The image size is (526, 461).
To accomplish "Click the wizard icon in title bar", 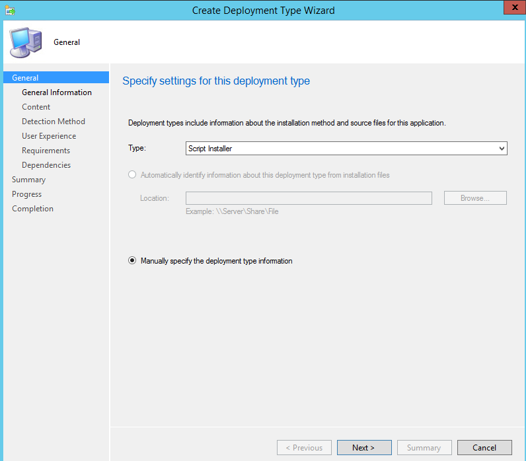I will coord(10,10).
